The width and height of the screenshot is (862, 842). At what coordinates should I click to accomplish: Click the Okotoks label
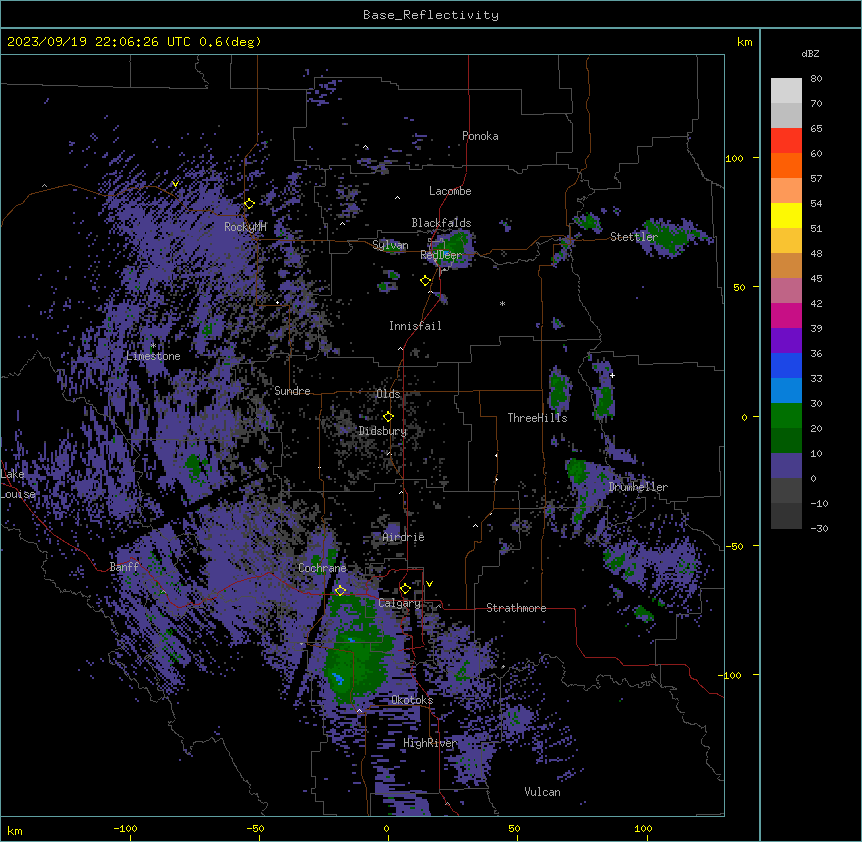412,700
